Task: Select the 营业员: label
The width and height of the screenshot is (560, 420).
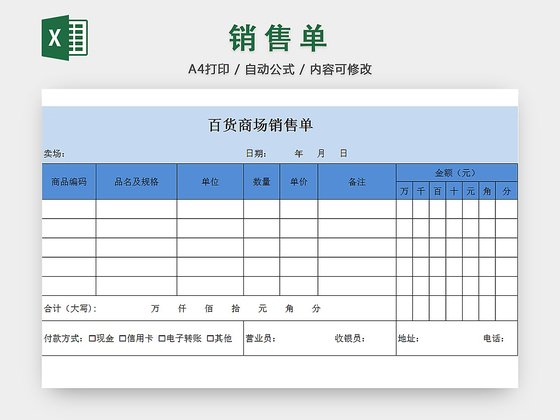Action: click(261, 338)
